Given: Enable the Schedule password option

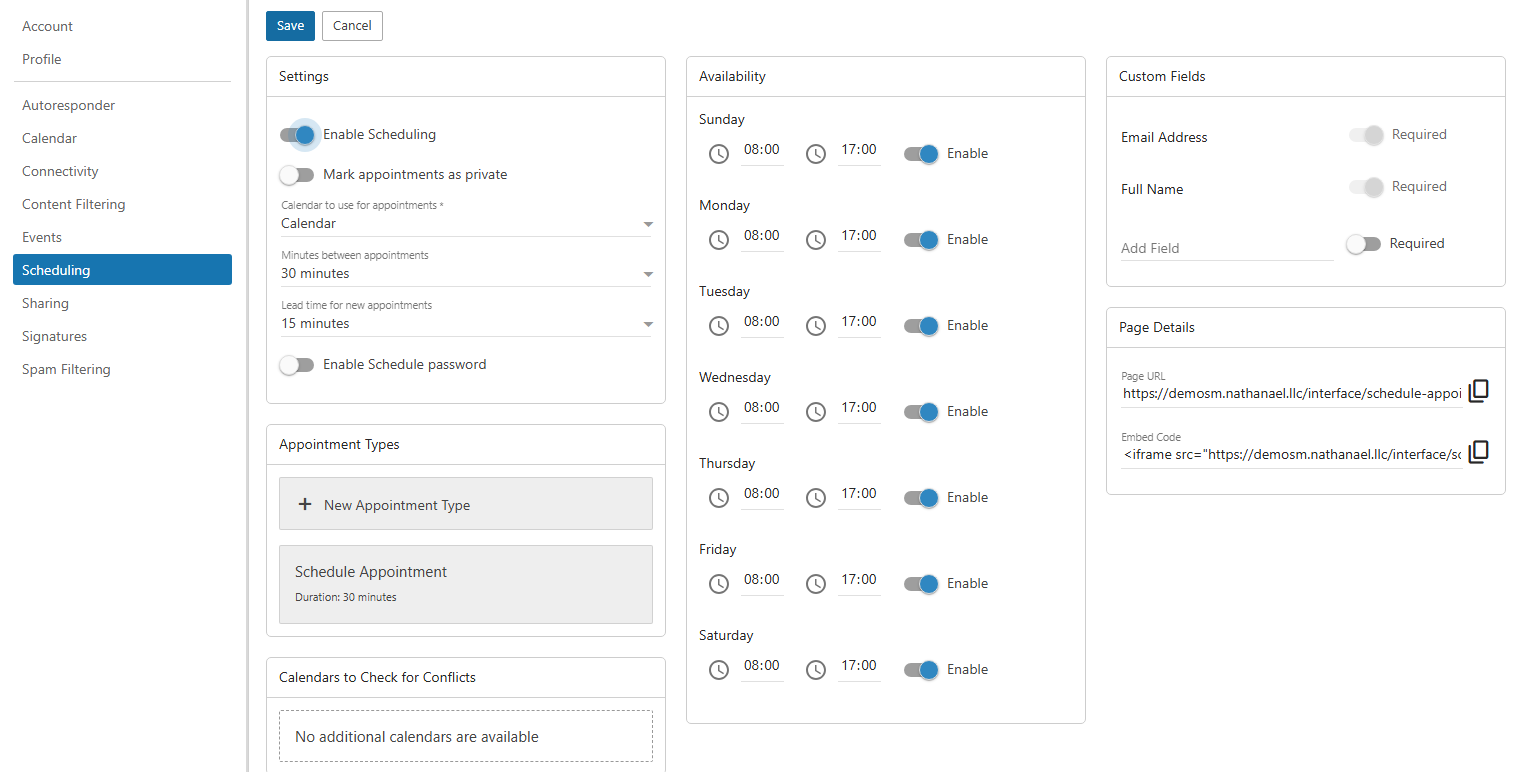Looking at the screenshot, I should click(297, 364).
